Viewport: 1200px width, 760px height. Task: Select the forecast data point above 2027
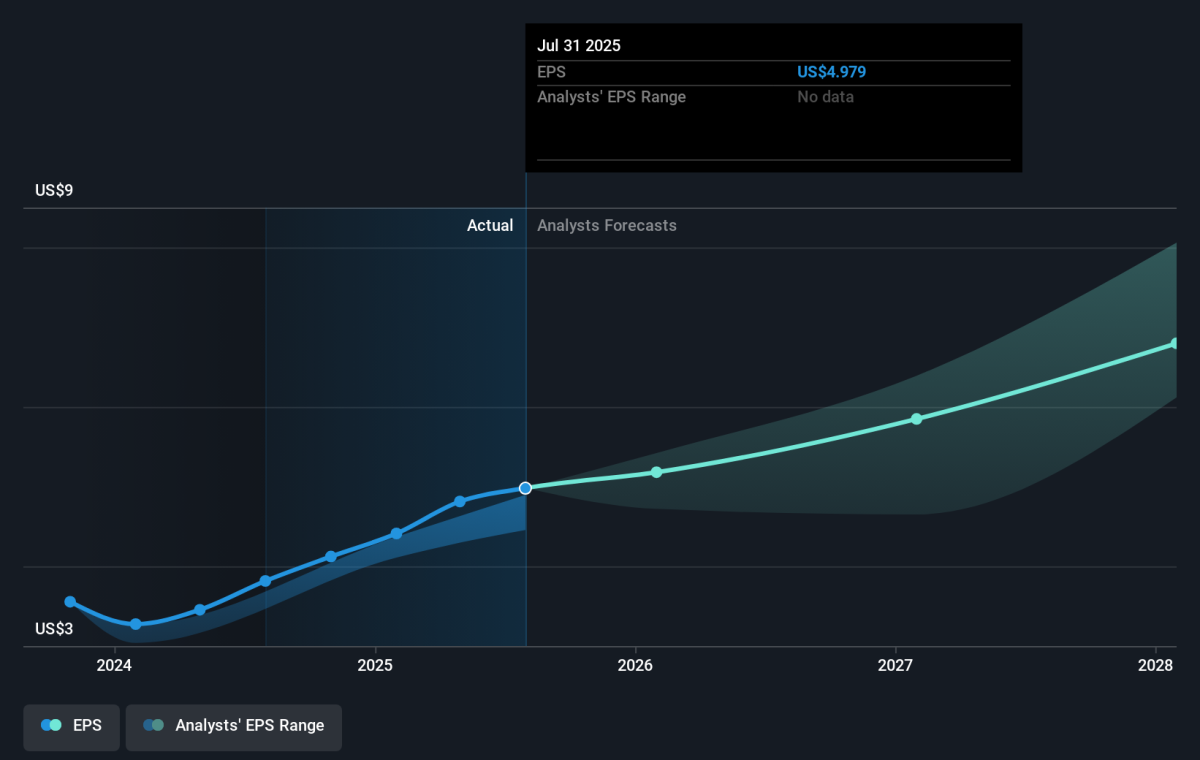(x=916, y=419)
